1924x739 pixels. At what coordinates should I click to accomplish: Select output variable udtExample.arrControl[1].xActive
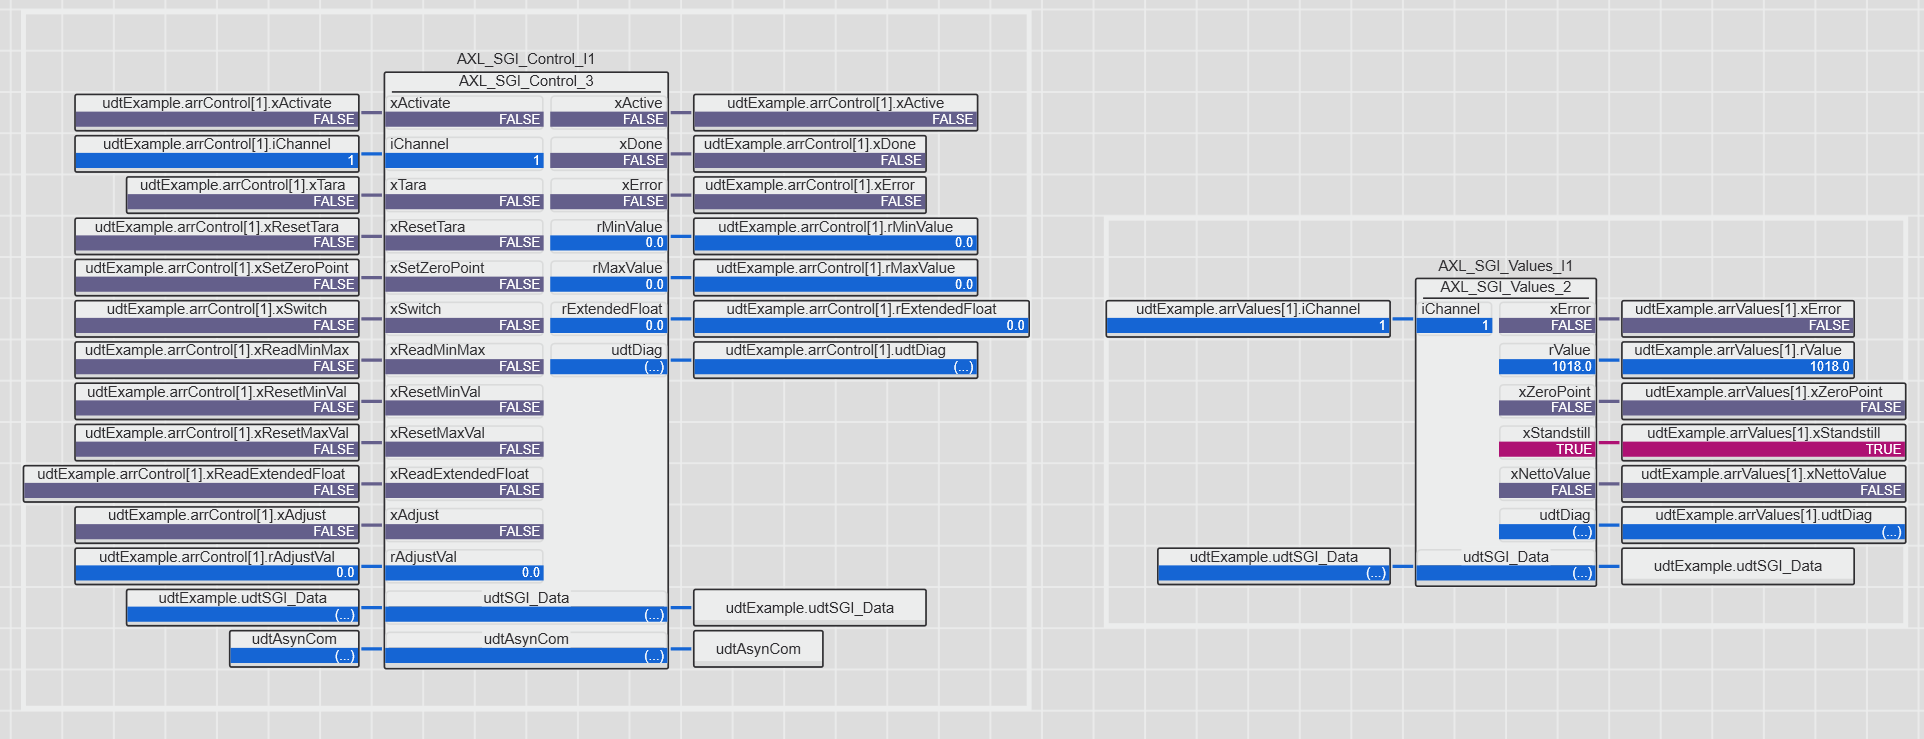(835, 112)
